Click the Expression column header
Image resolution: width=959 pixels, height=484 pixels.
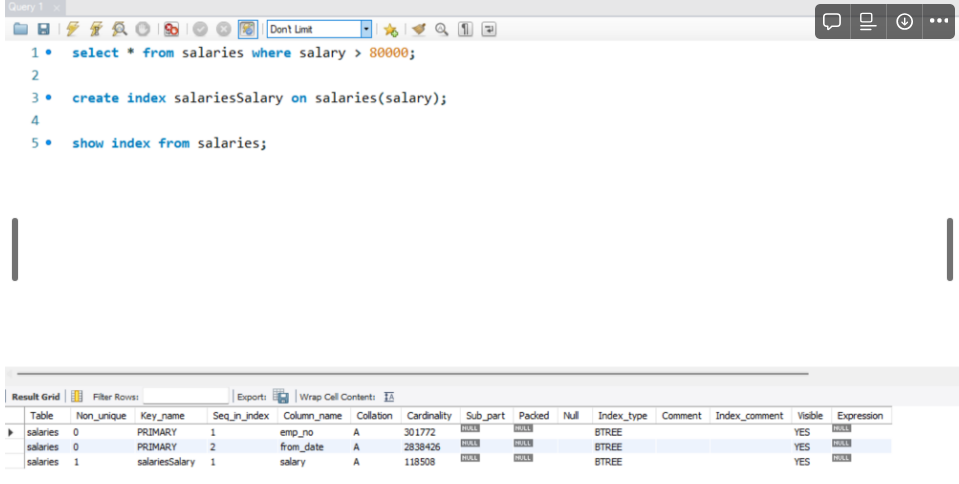860,415
